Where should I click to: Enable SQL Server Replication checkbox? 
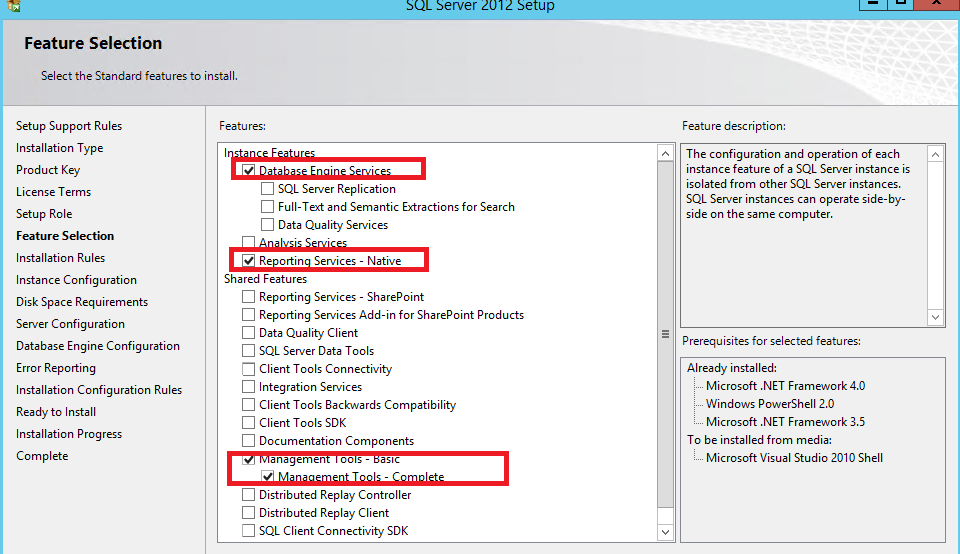click(x=268, y=189)
